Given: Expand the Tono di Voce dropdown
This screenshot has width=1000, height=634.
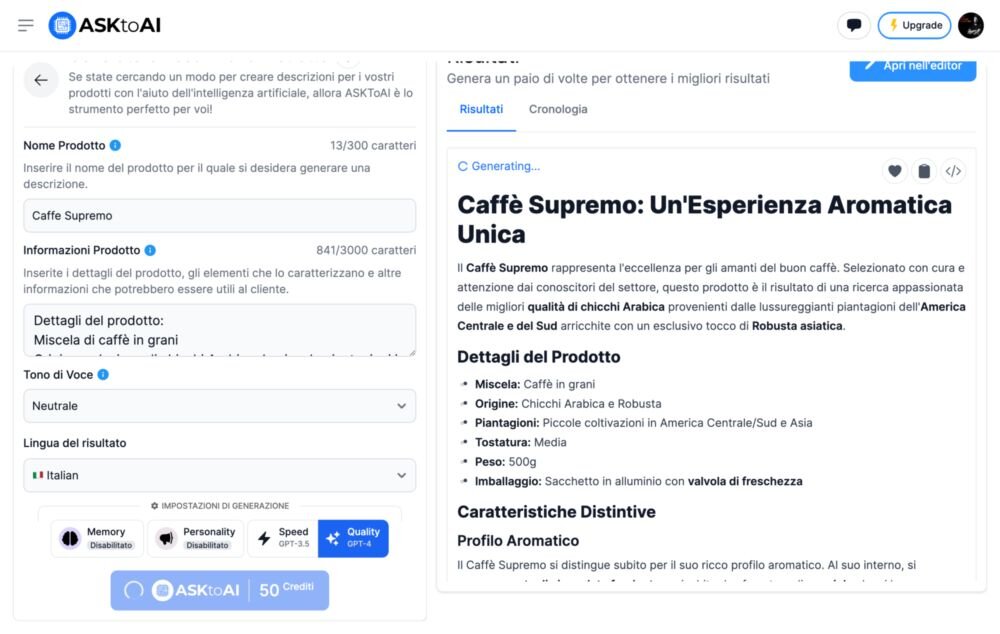Looking at the screenshot, I should tap(219, 406).
